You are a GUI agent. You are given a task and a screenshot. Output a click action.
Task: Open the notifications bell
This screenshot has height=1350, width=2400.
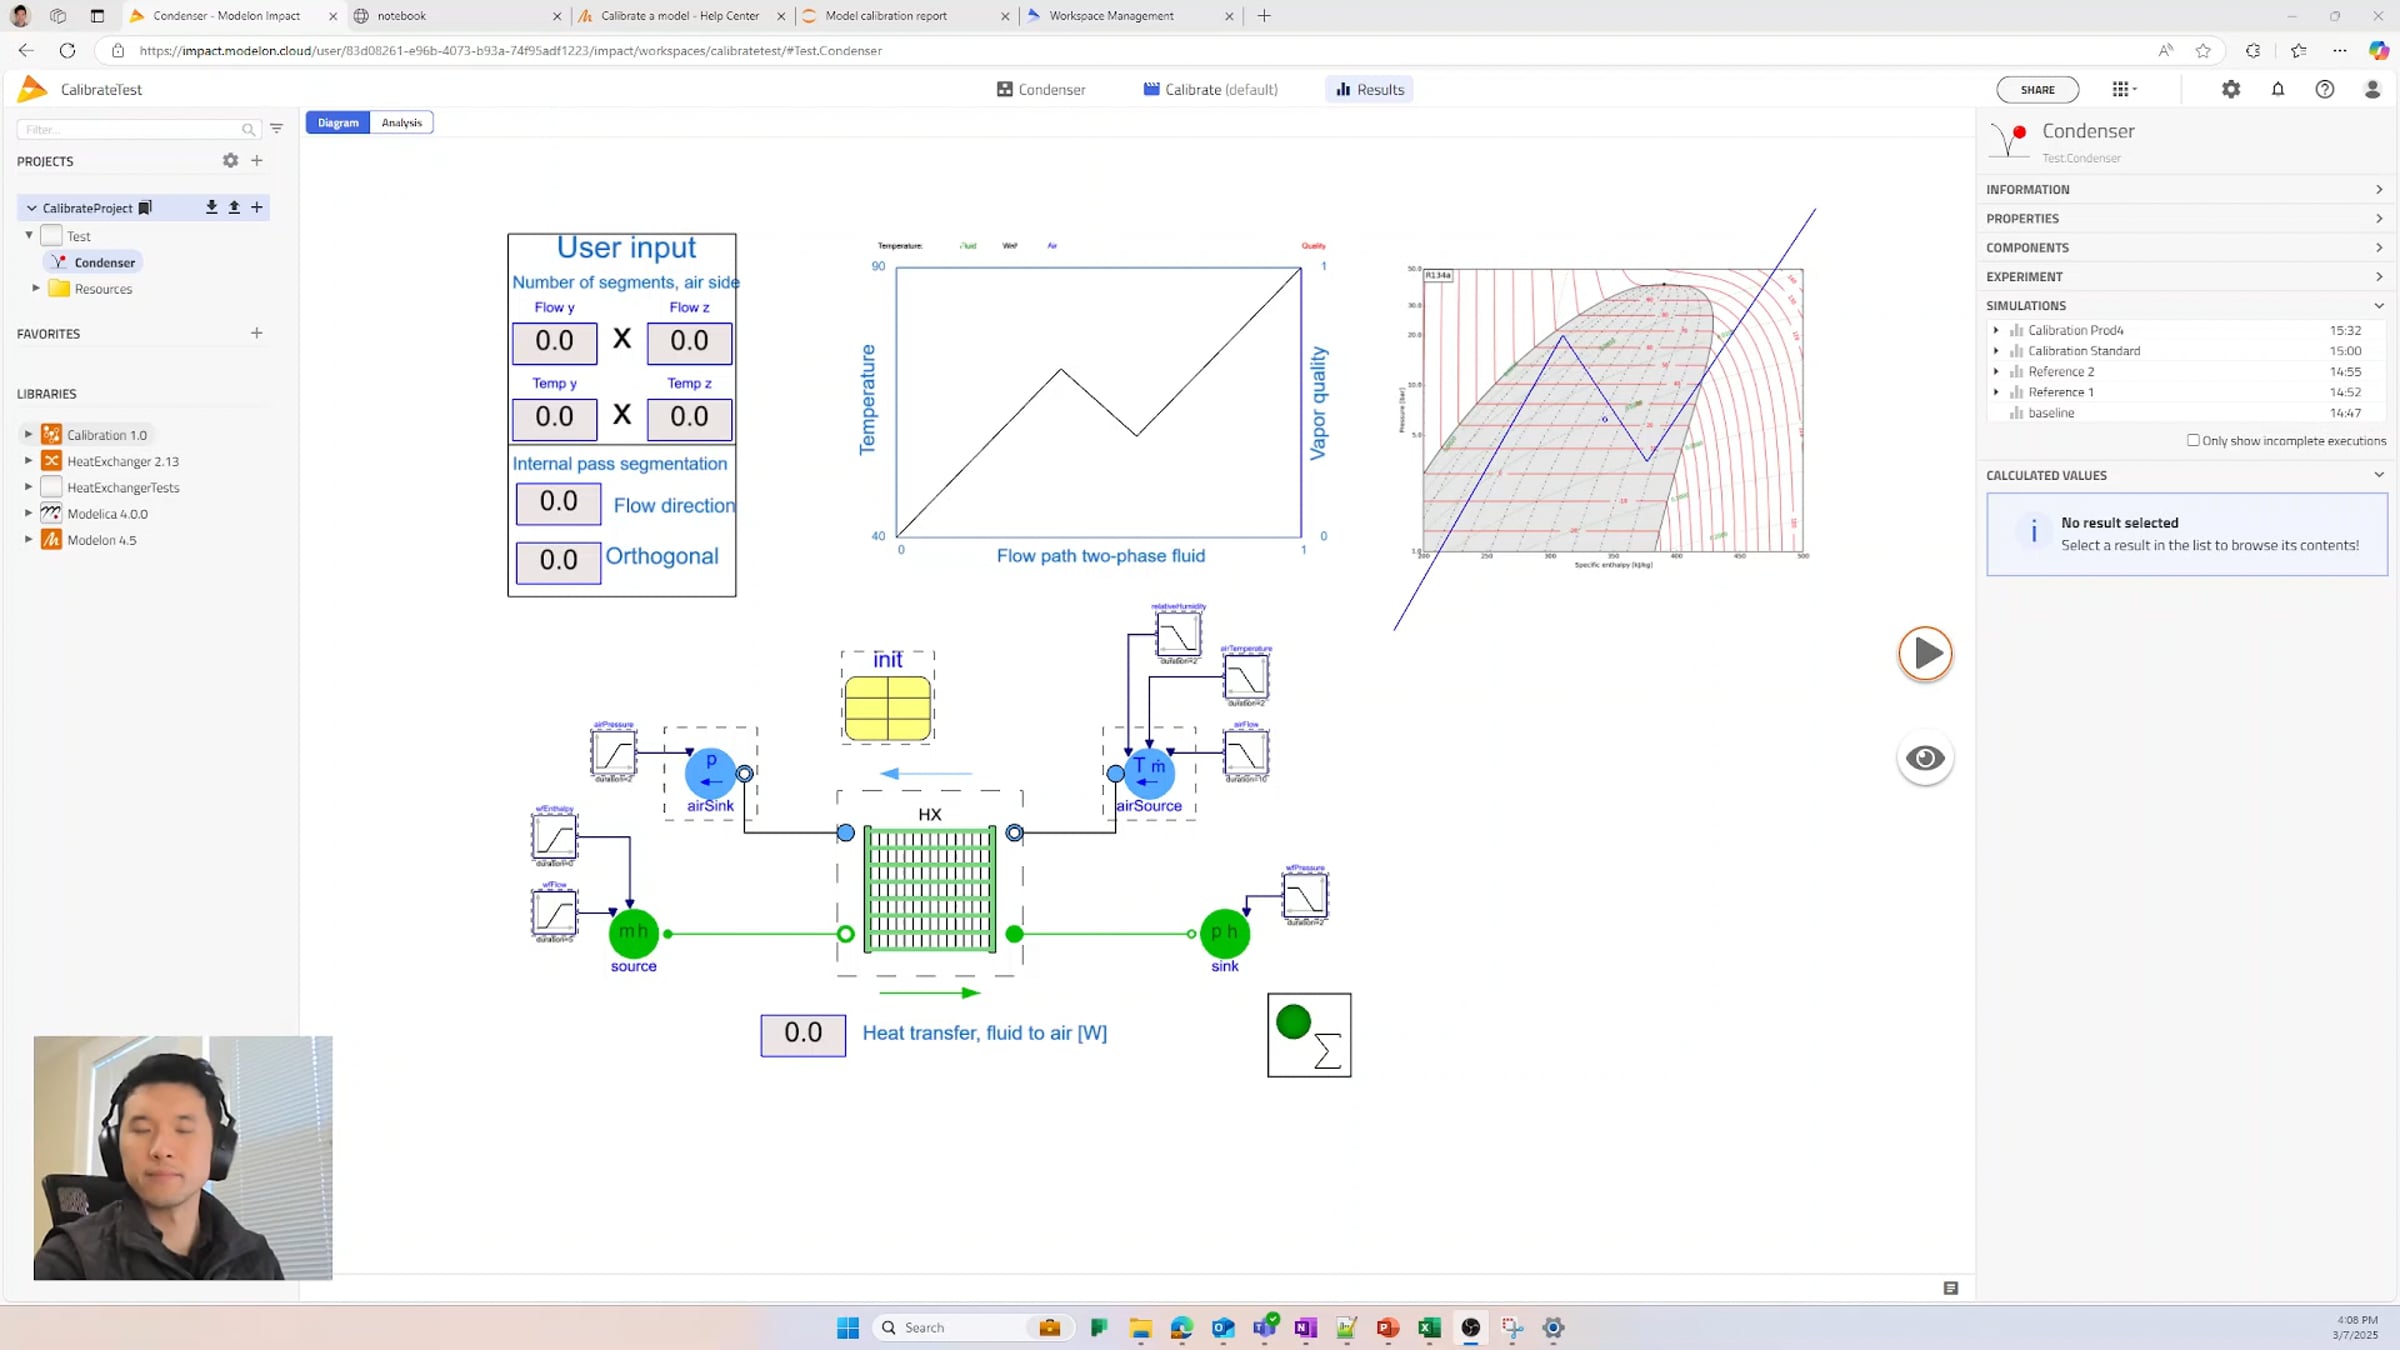[x=2278, y=89]
